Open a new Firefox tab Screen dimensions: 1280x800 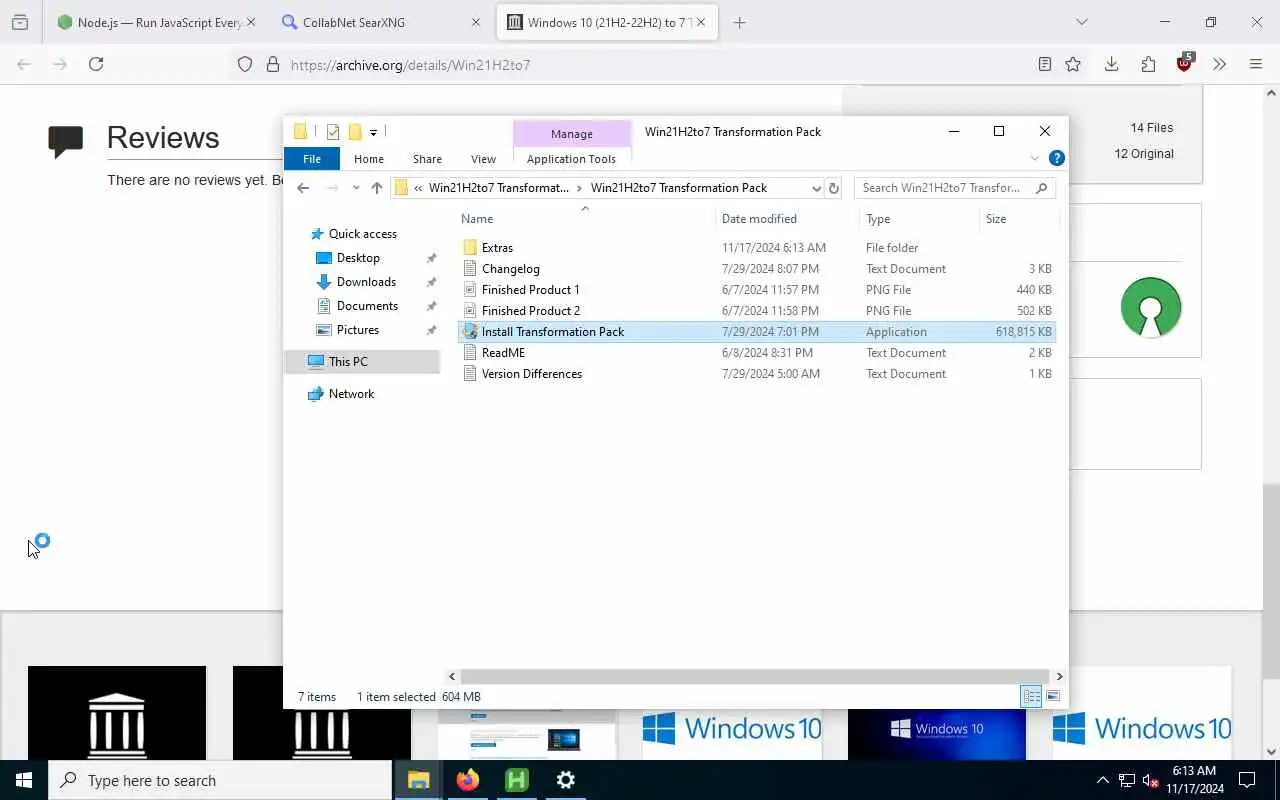pyautogui.click(x=739, y=22)
